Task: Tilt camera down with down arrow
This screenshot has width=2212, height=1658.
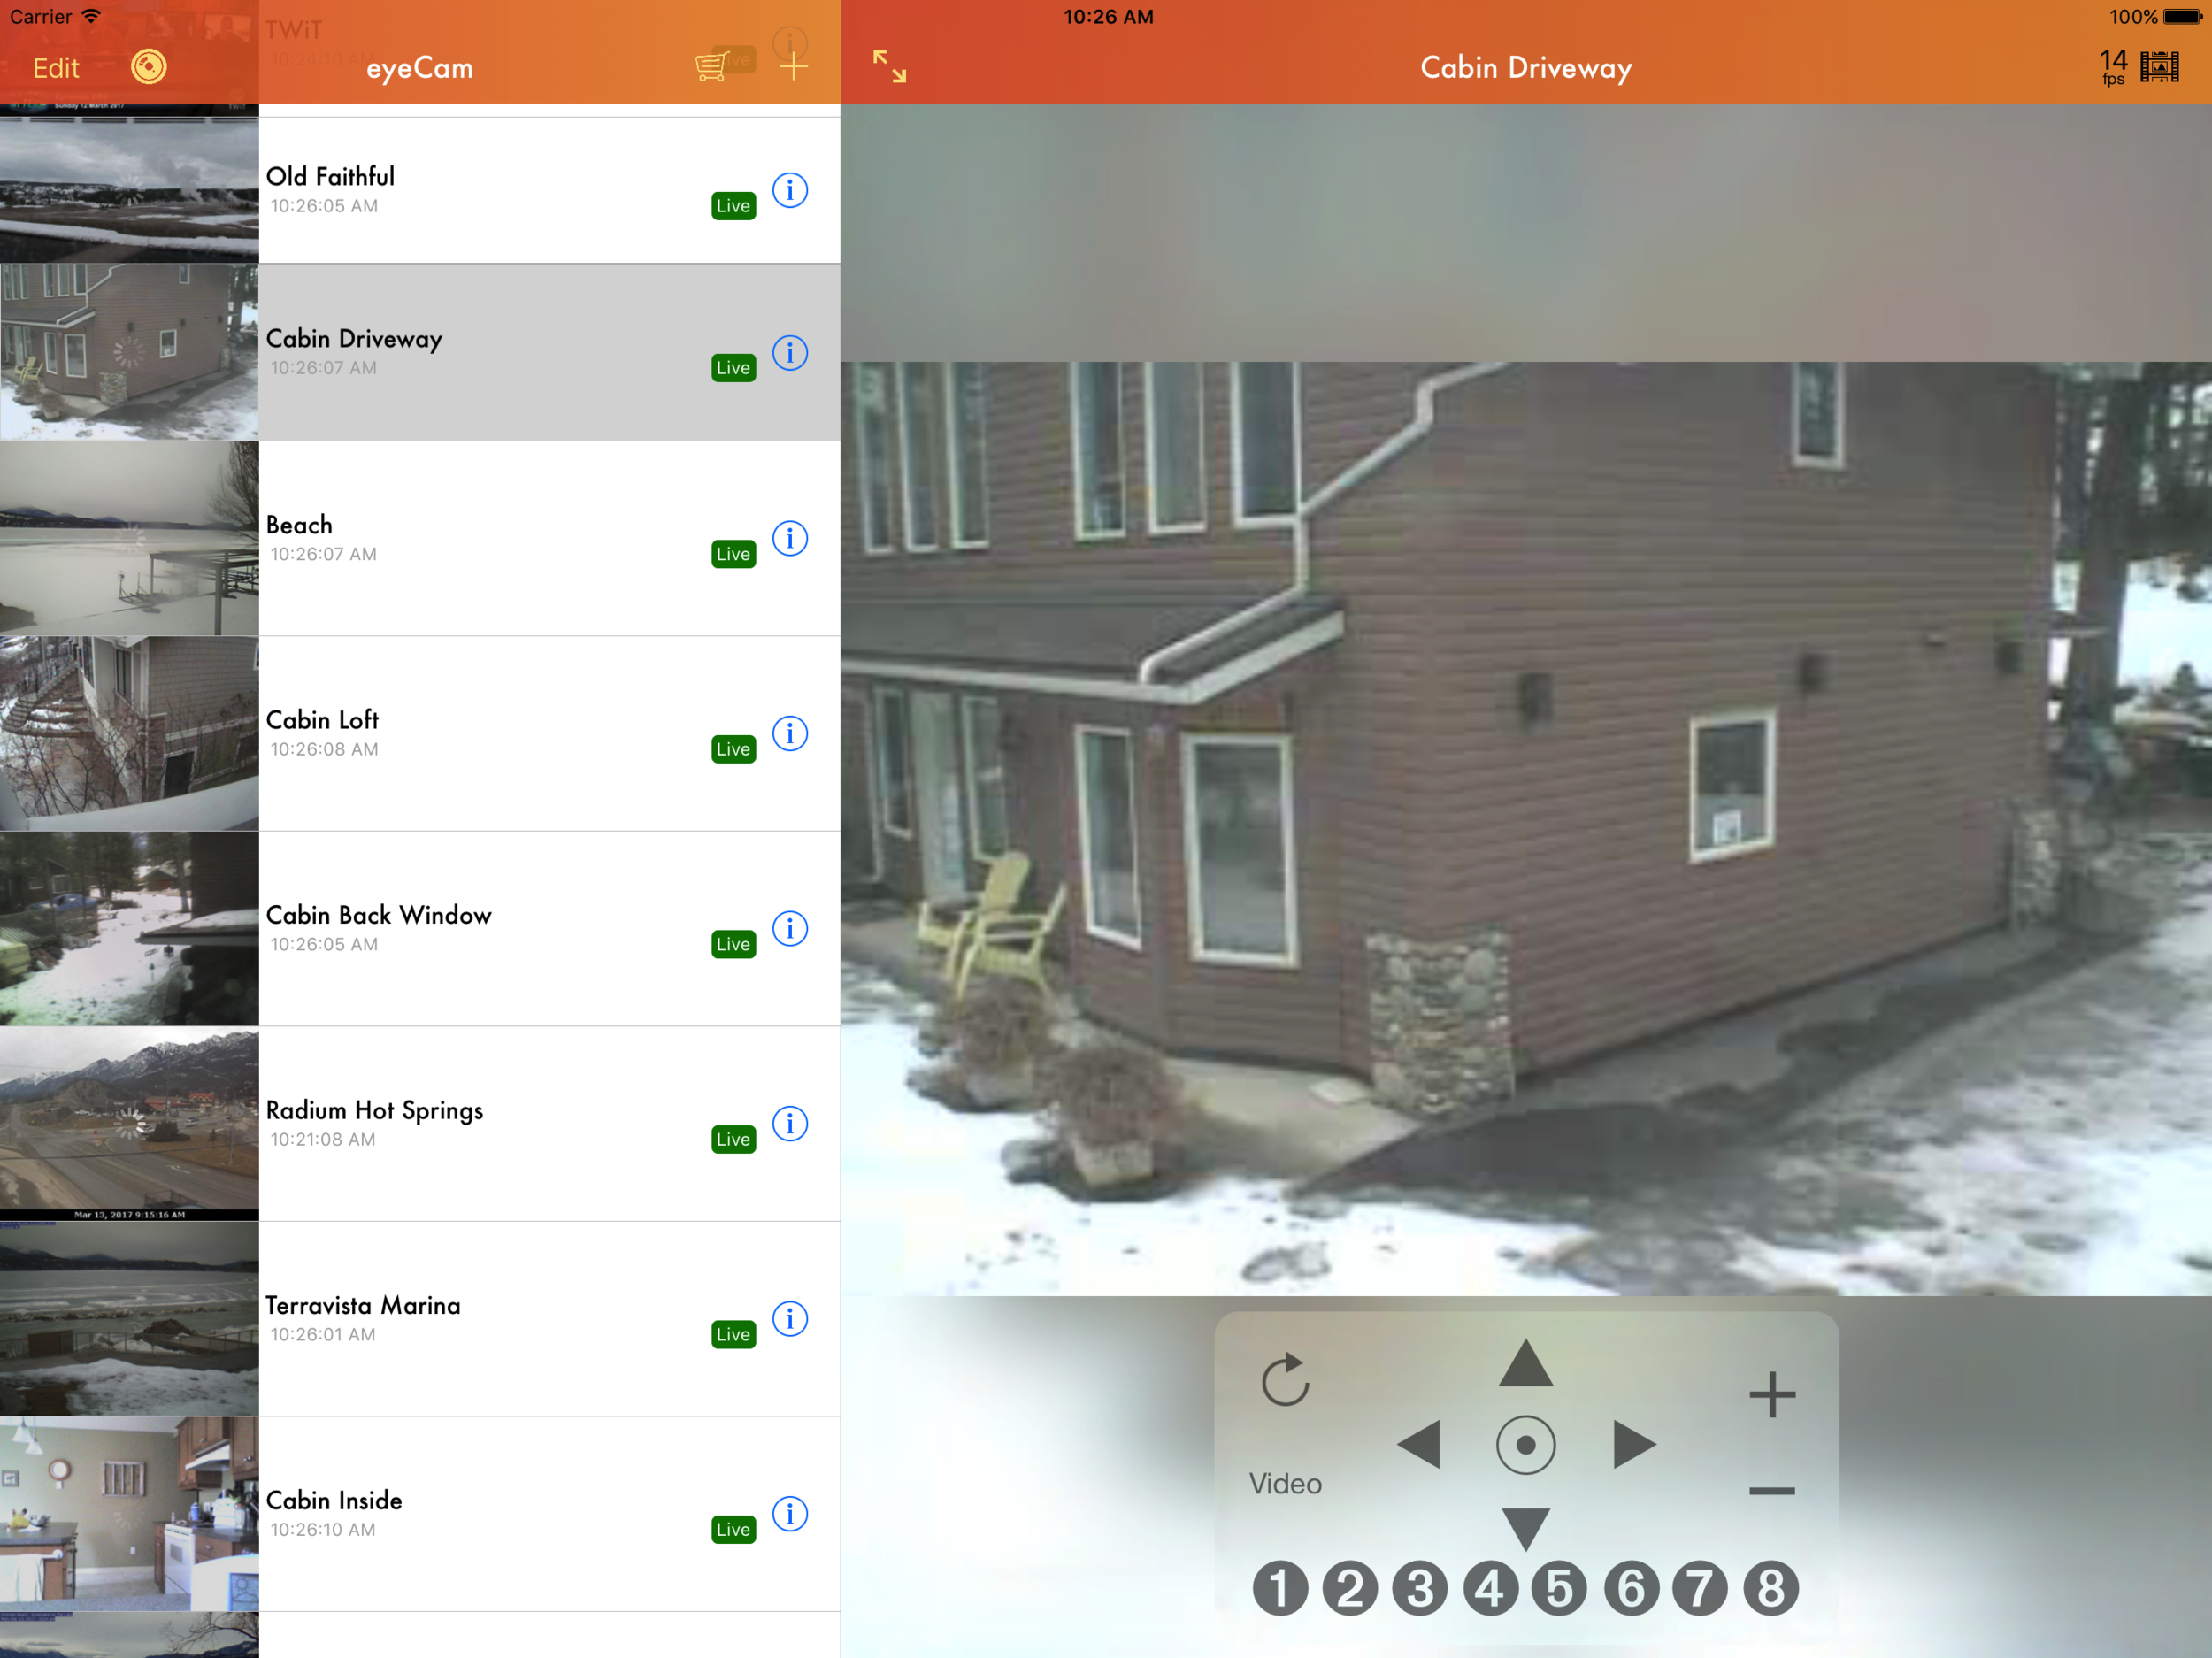Action: tap(1525, 1529)
